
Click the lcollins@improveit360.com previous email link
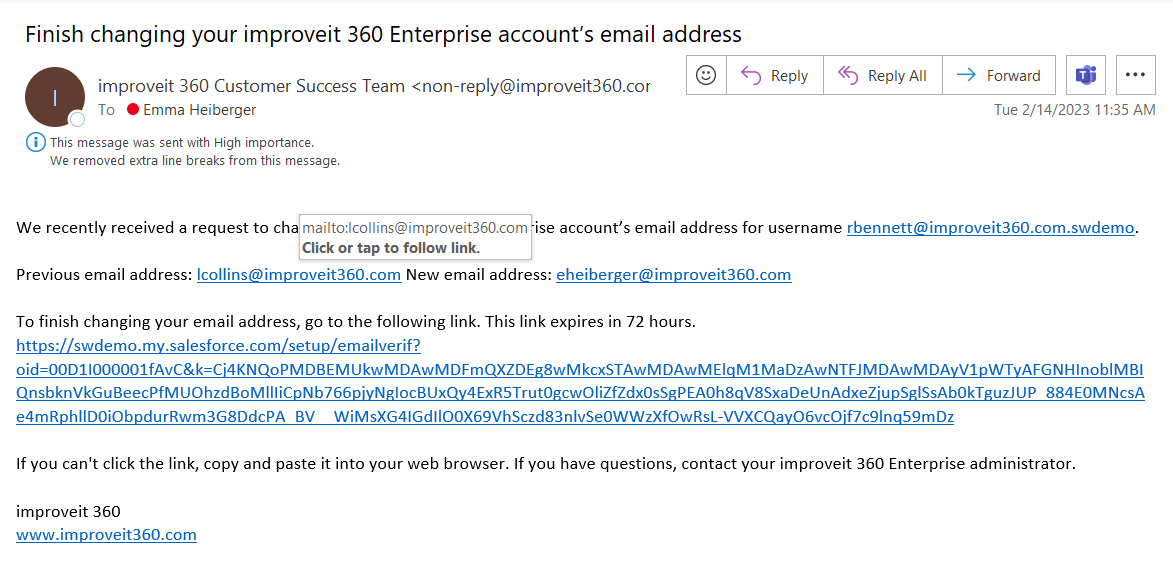point(299,275)
